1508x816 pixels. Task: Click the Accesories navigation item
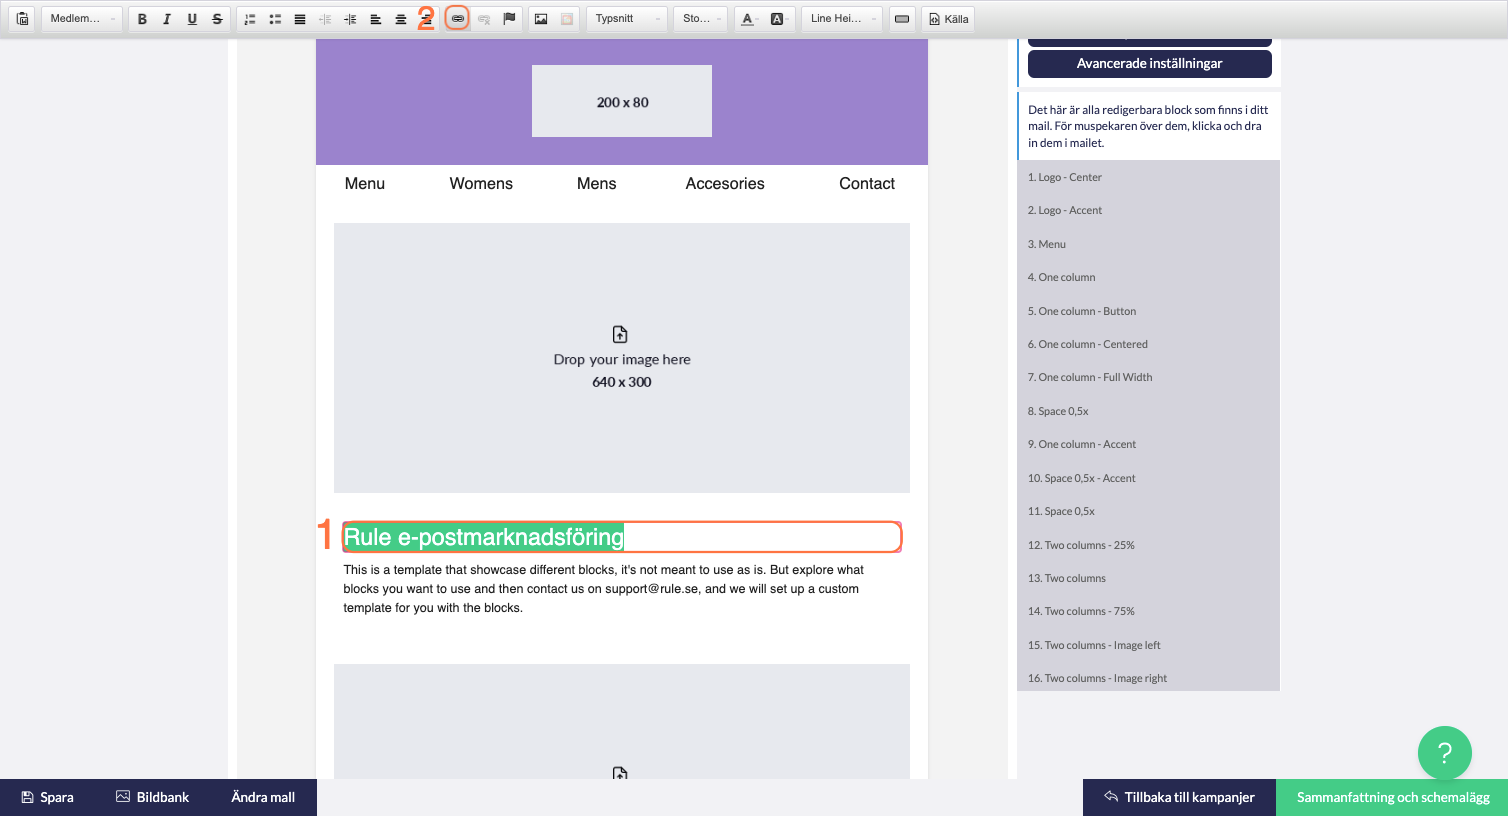click(x=725, y=184)
